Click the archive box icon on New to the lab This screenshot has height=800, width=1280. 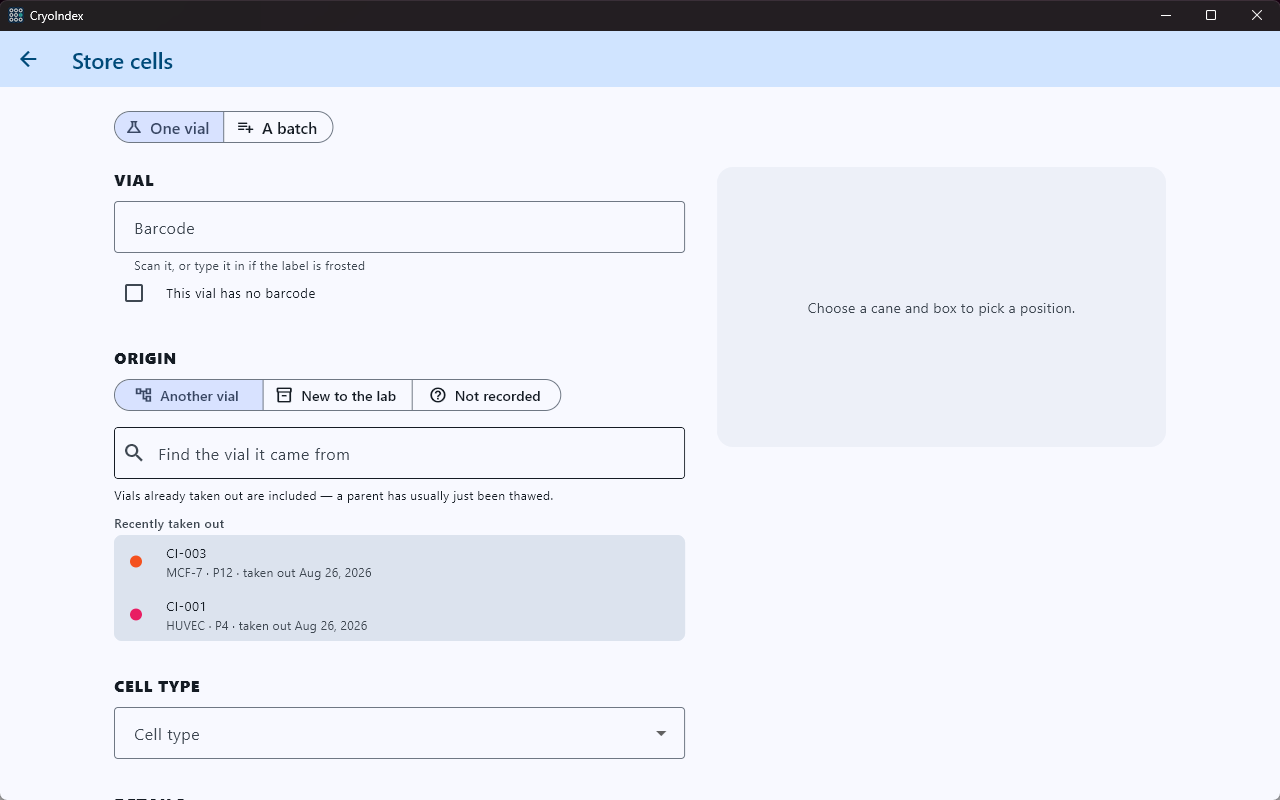tap(284, 395)
